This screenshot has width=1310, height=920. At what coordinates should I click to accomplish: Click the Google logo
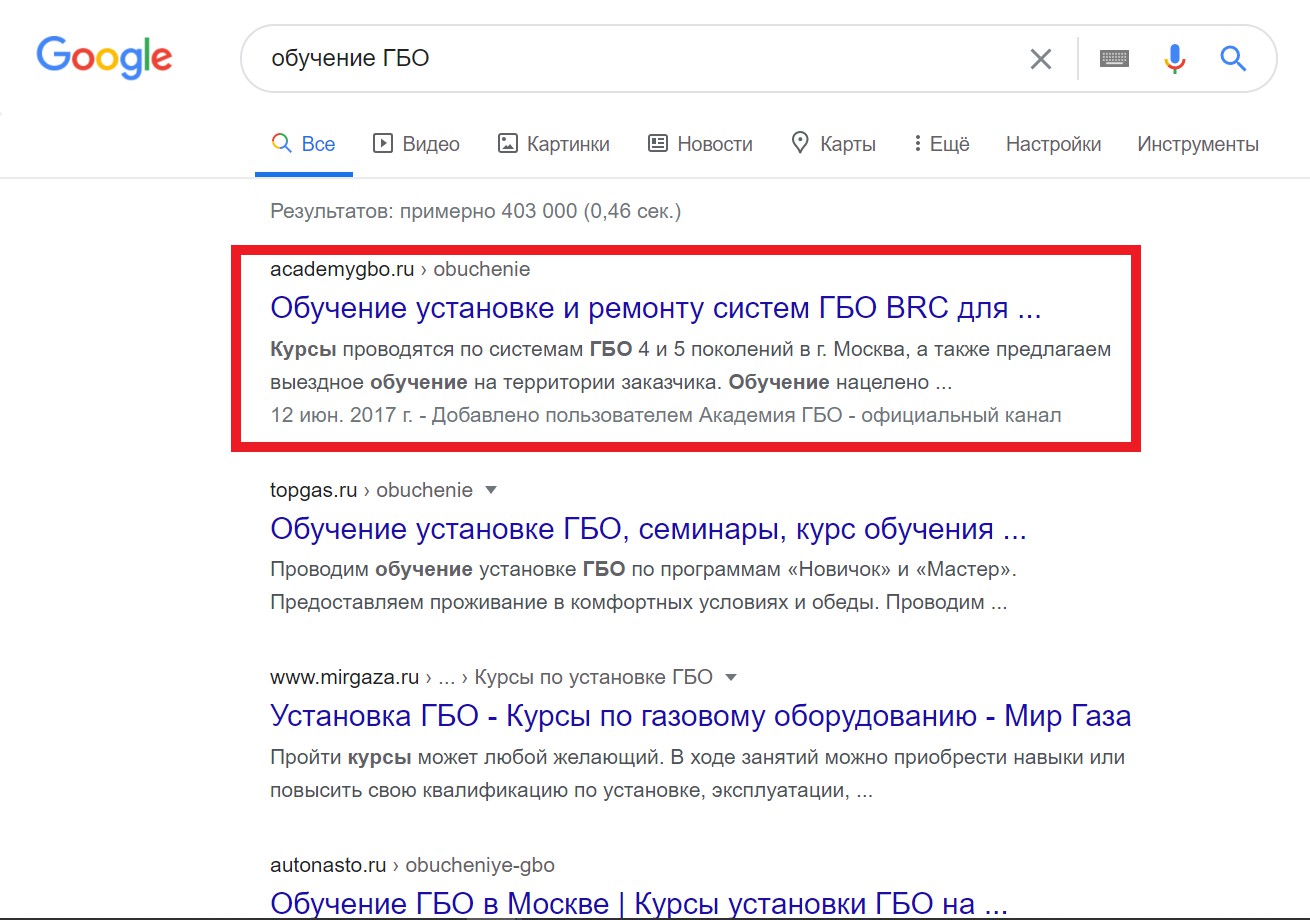[104, 58]
